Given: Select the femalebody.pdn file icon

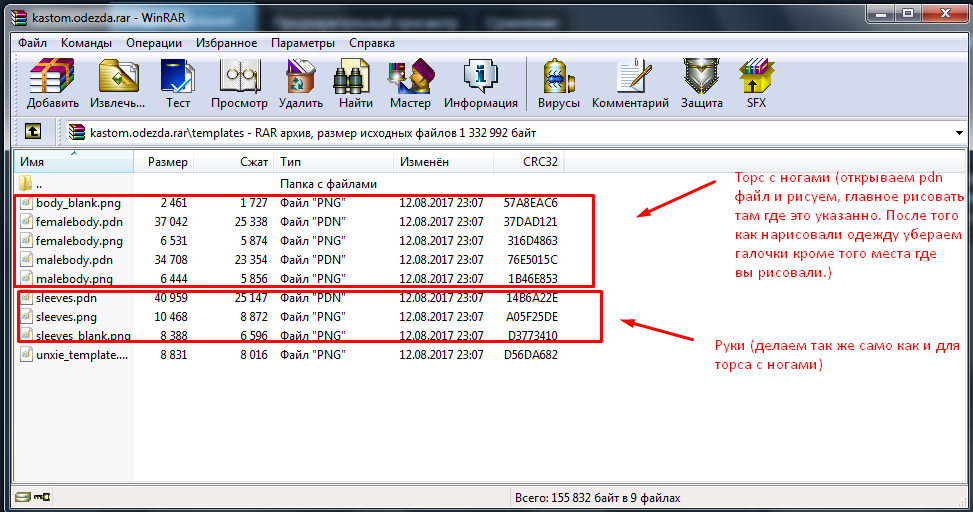Looking at the screenshot, I should (26, 222).
